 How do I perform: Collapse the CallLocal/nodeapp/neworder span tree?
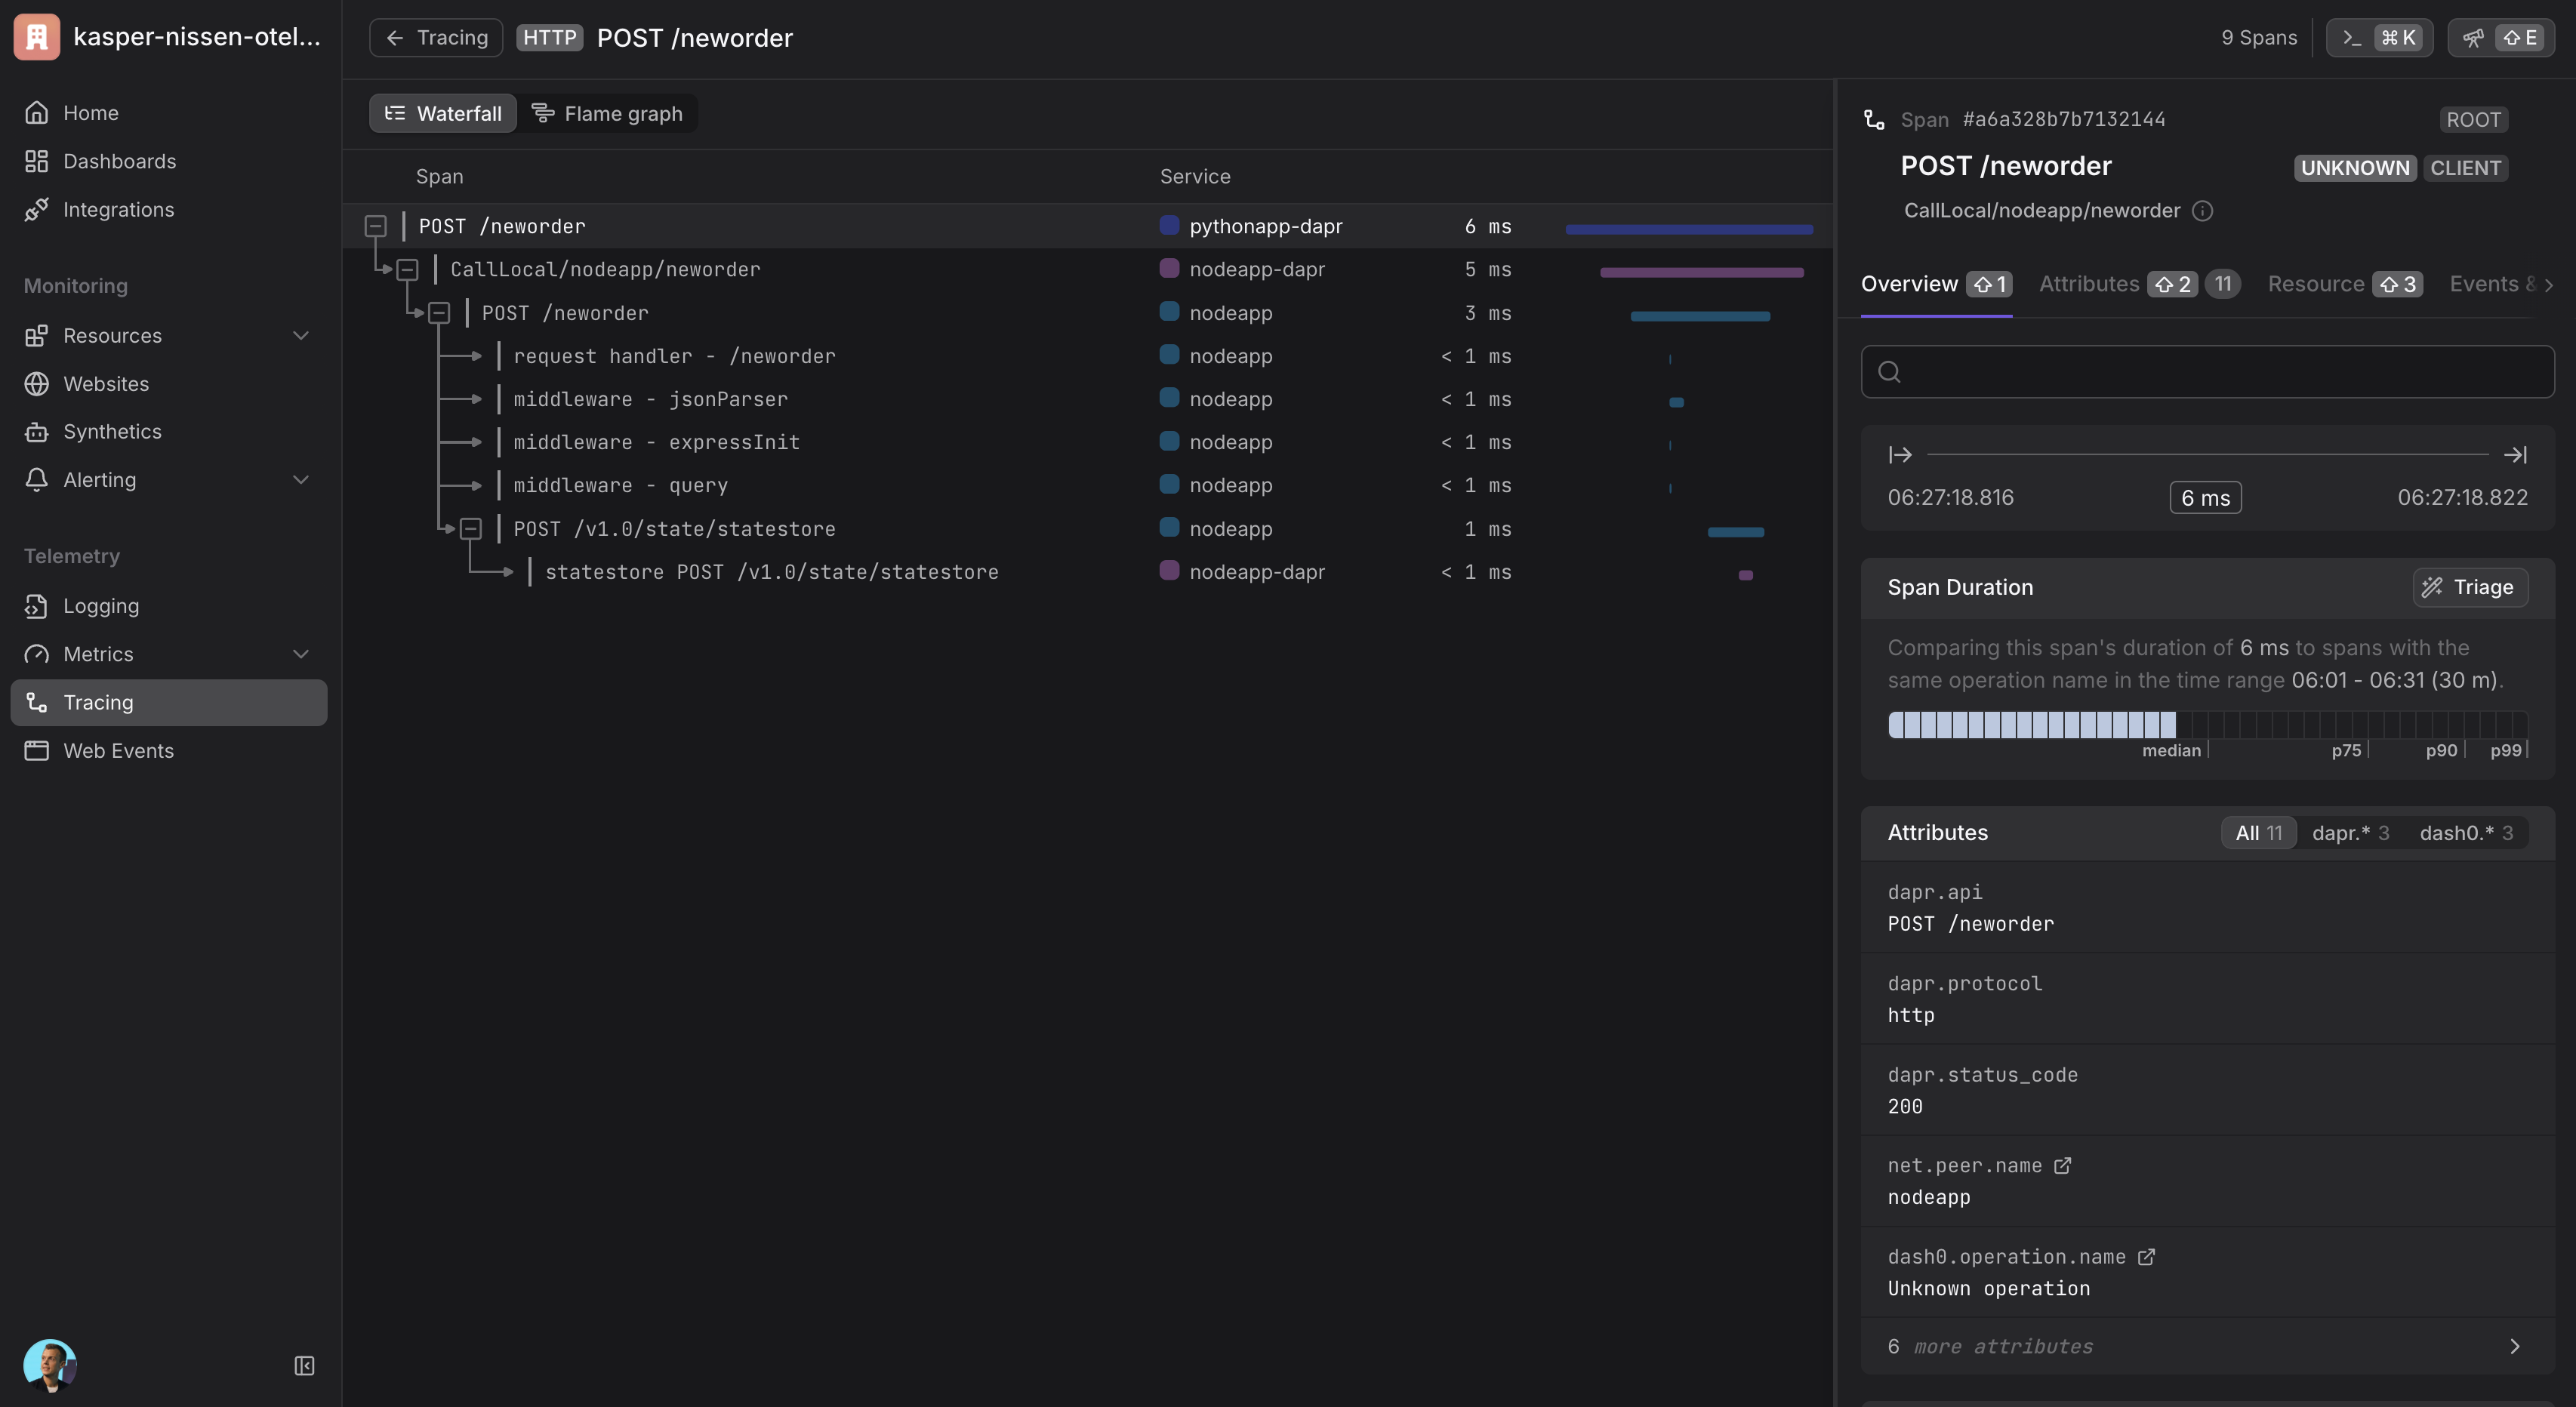click(x=407, y=270)
